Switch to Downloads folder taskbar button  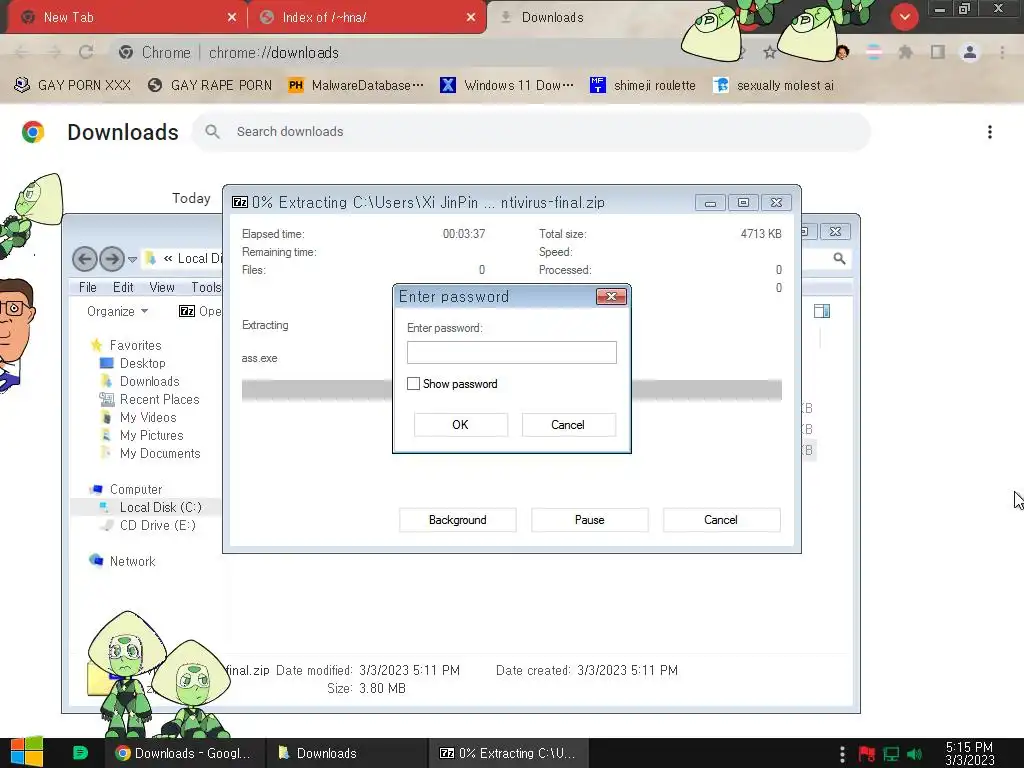(346, 753)
